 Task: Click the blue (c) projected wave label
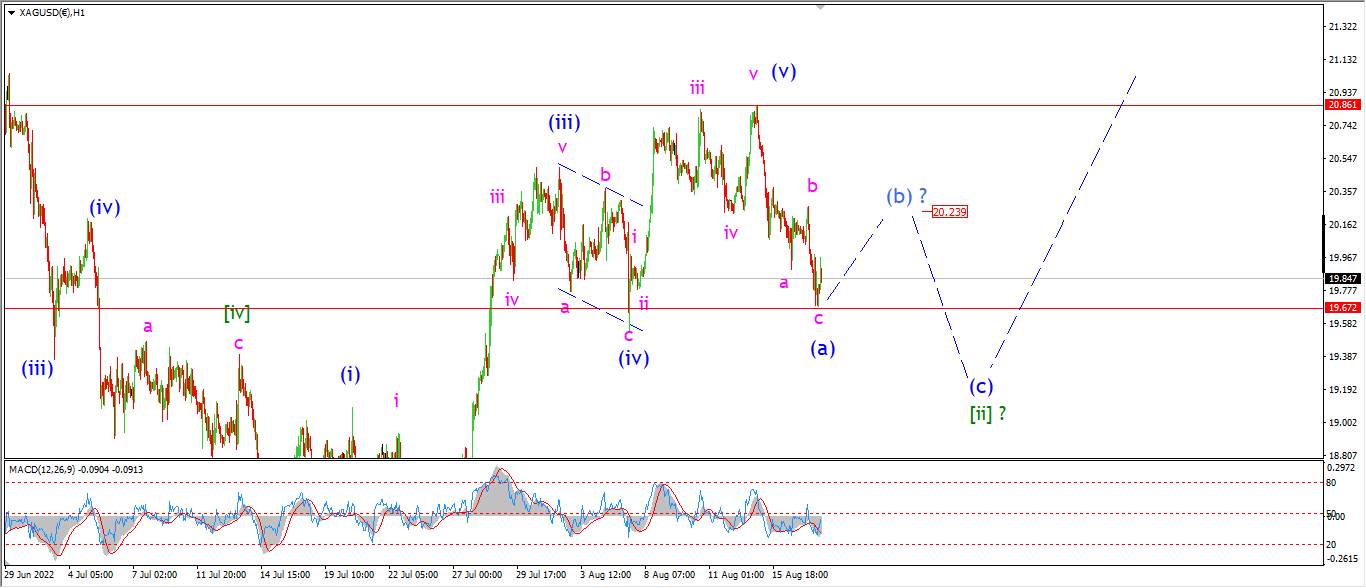click(981, 386)
